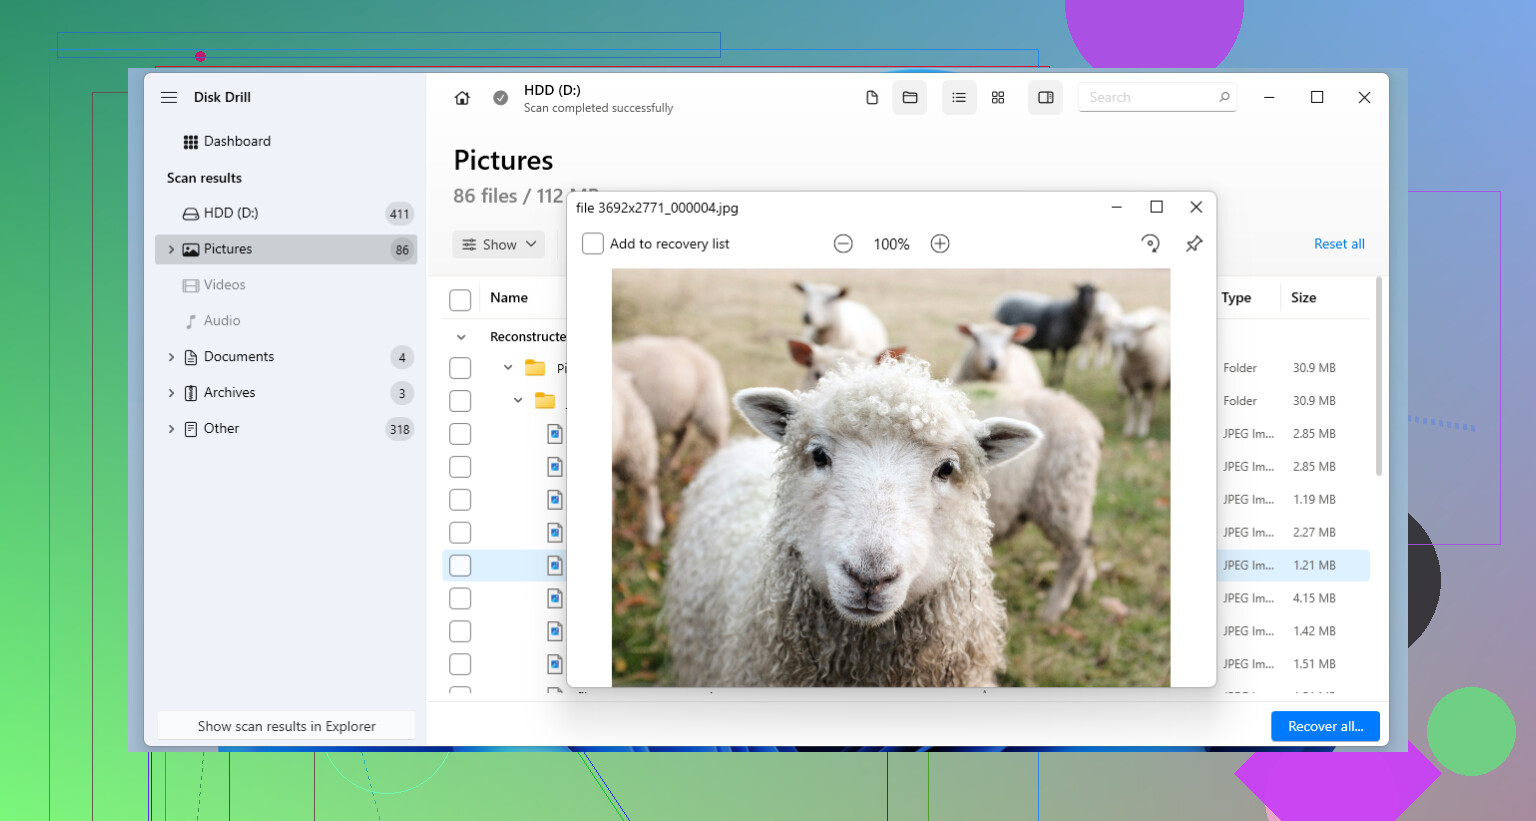Click the sheep photo preview image
1536x821 pixels.
pos(891,477)
